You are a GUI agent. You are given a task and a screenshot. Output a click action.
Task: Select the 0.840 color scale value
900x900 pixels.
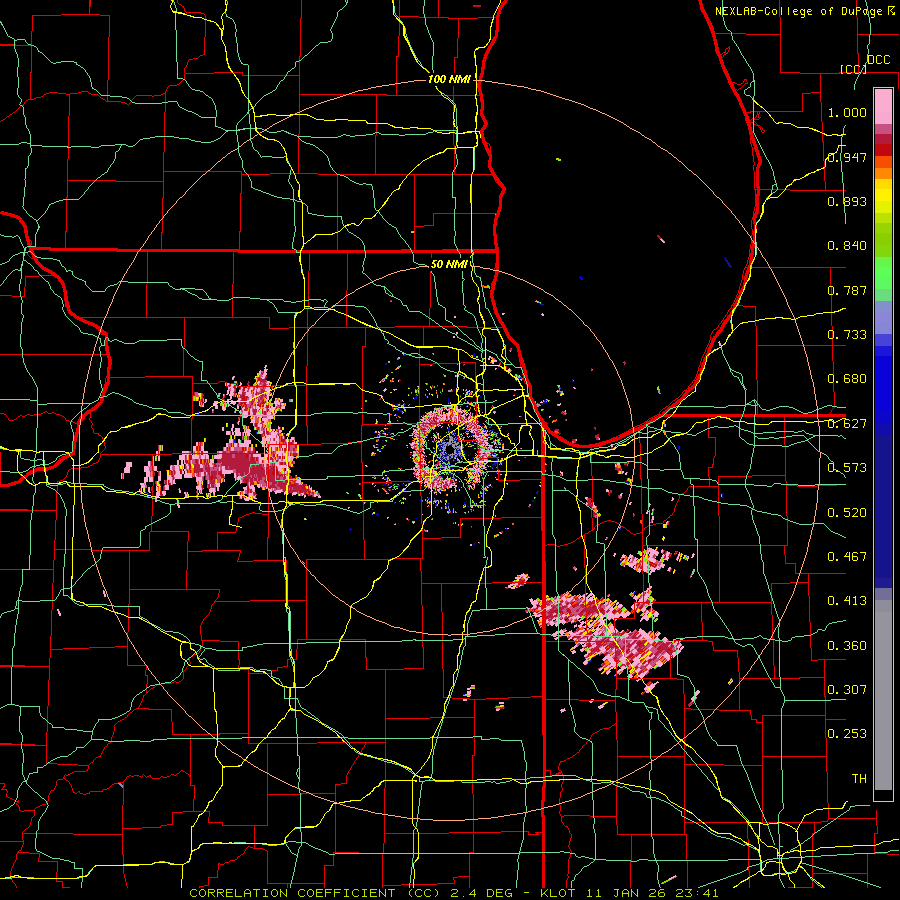tap(847, 246)
